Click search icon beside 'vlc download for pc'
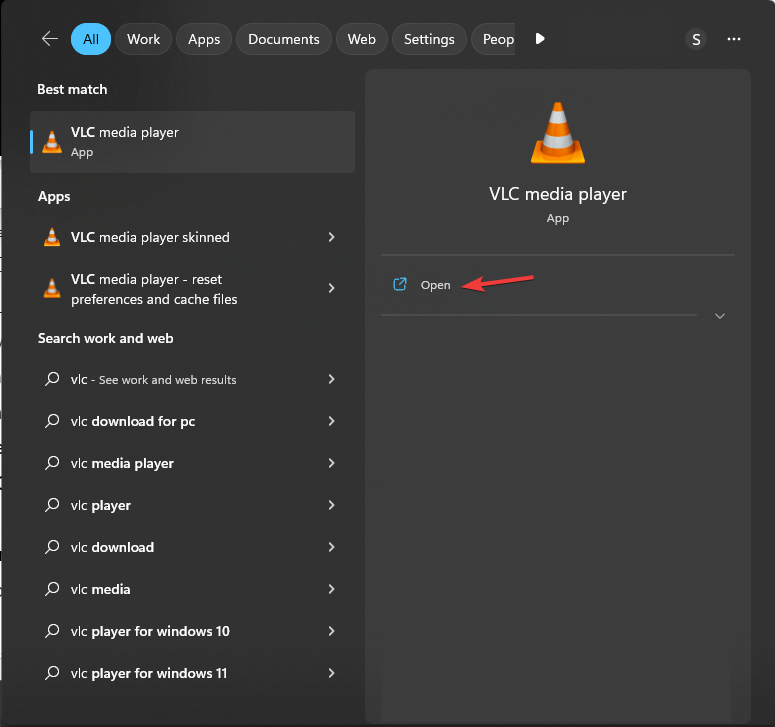The width and height of the screenshot is (775, 727). click(x=52, y=421)
